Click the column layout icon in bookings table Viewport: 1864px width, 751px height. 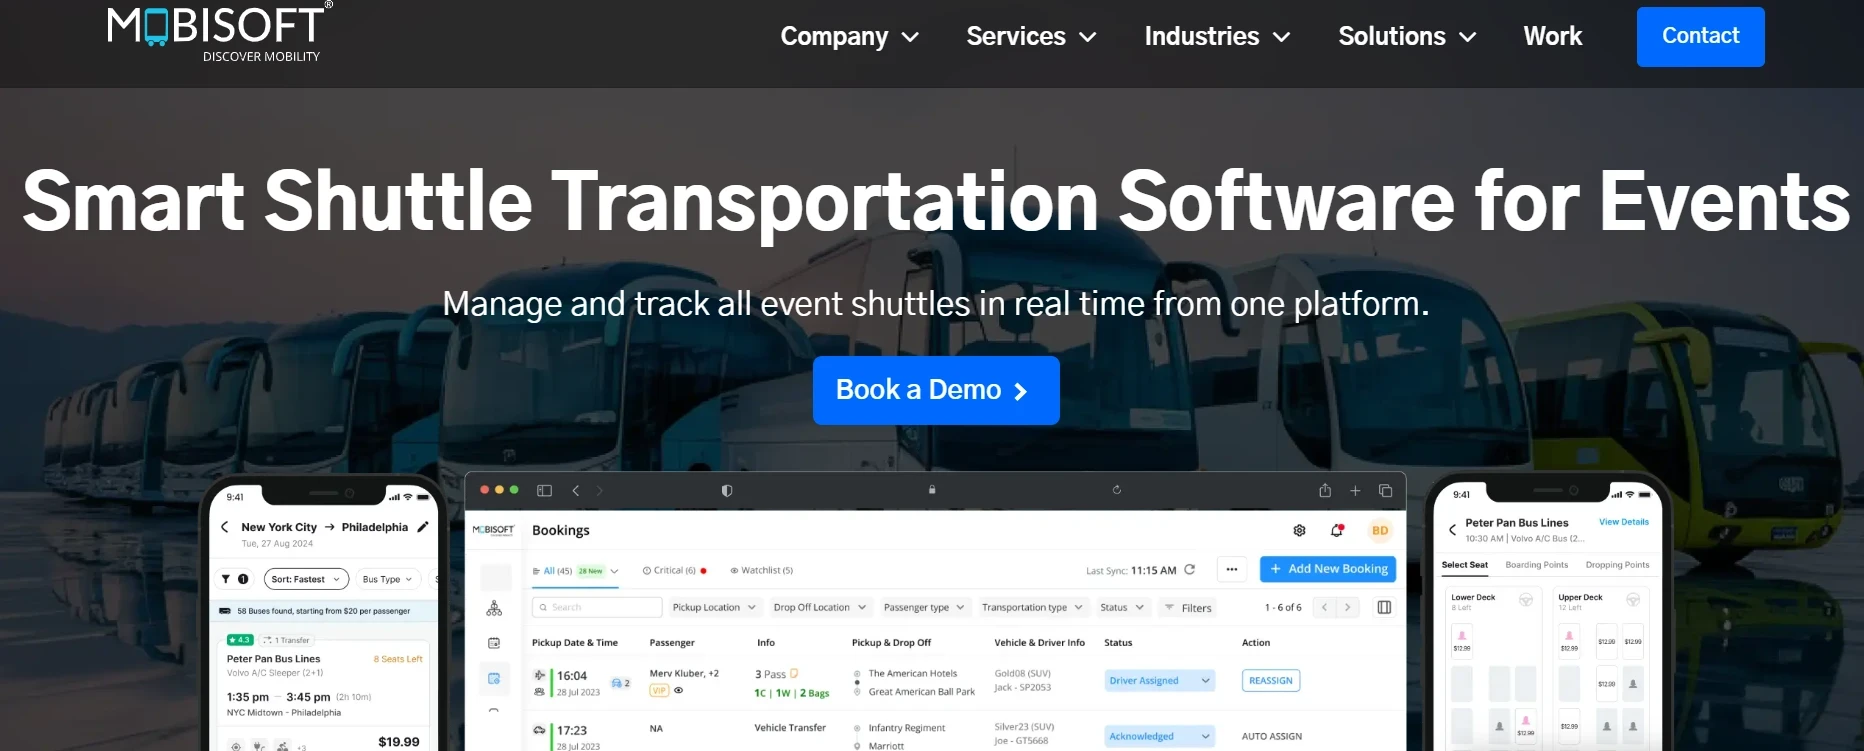tap(1384, 607)
